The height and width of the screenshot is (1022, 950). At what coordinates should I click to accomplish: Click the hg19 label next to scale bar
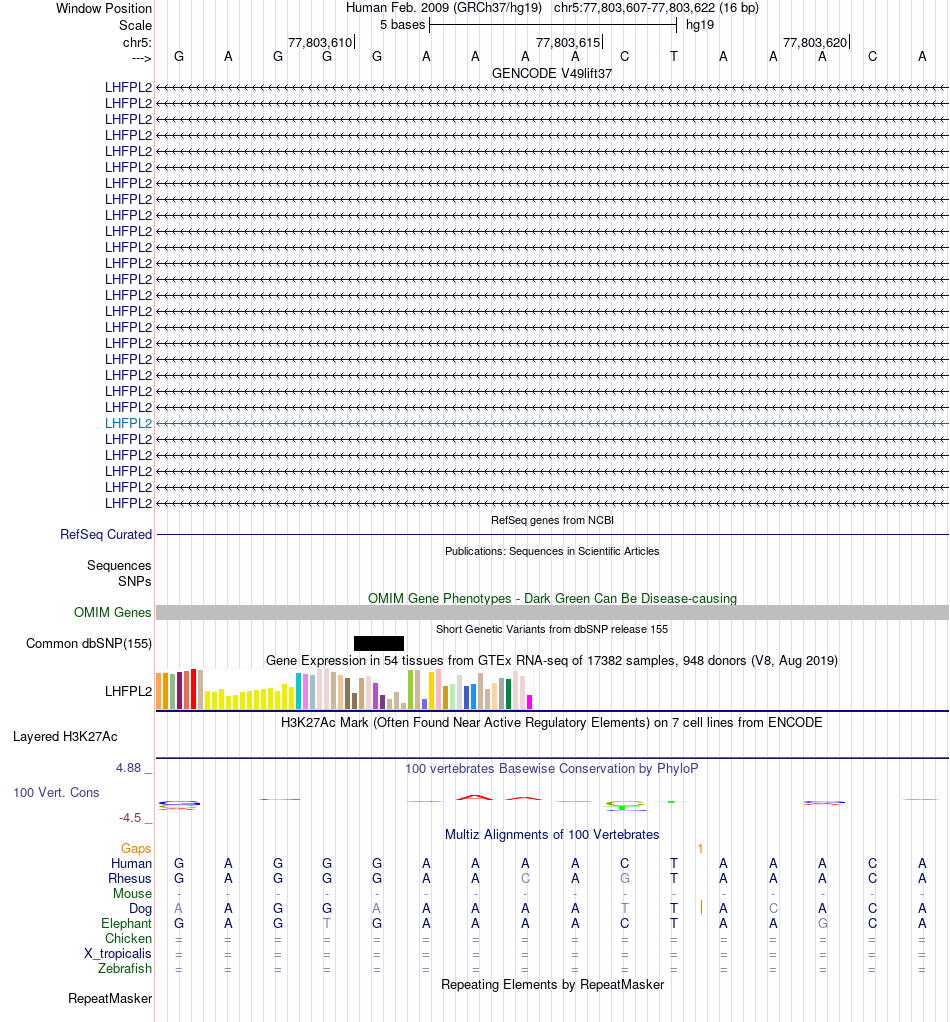pos(700,25)
